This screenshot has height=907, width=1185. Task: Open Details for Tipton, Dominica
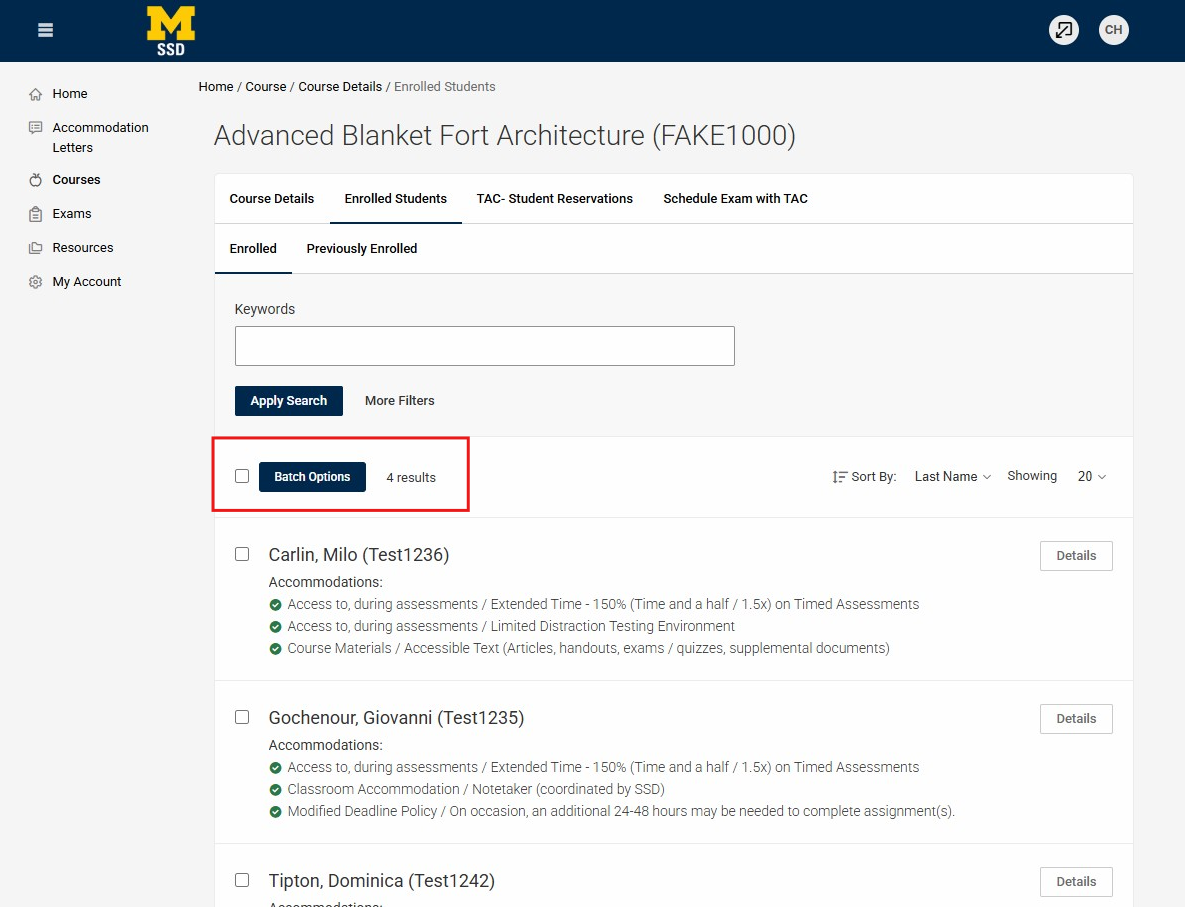click(1076, 881)
